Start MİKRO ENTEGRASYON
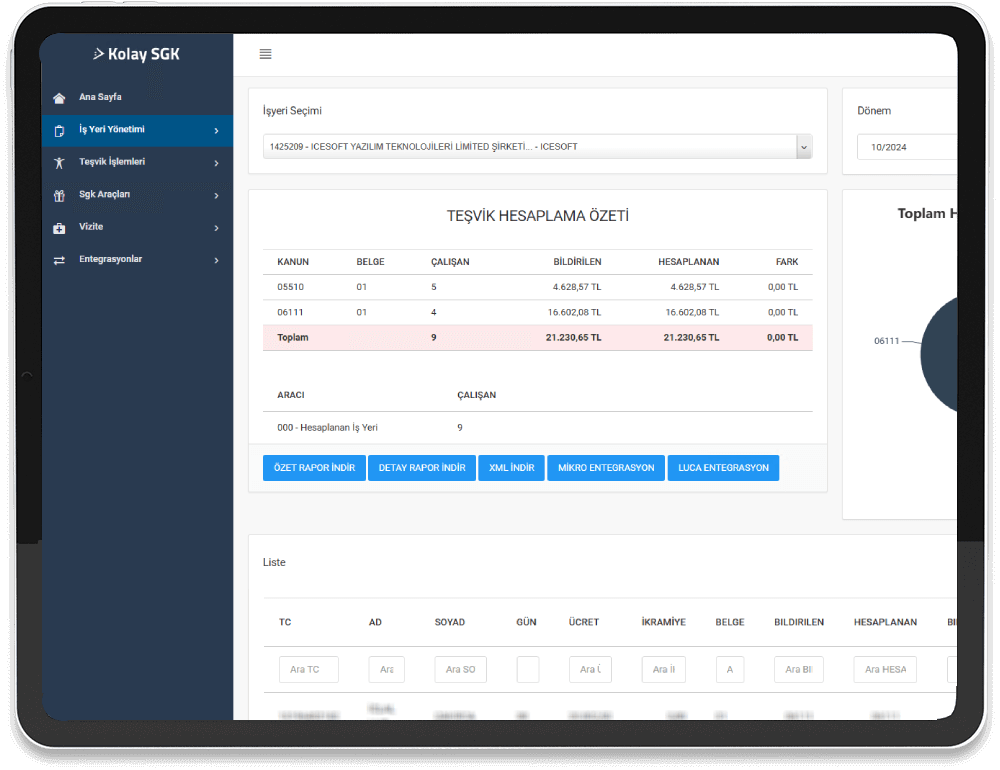Viewport: 1000px width, 770px height. pos(605,468)
